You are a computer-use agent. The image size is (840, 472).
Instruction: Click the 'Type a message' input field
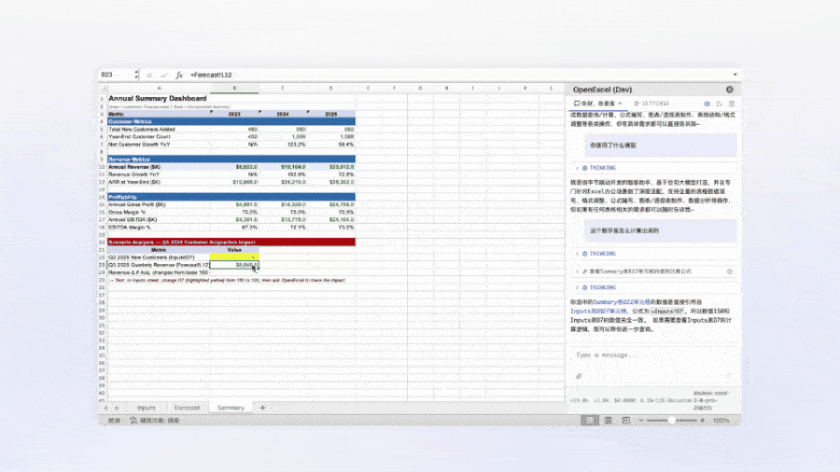[x=650, y=355]
